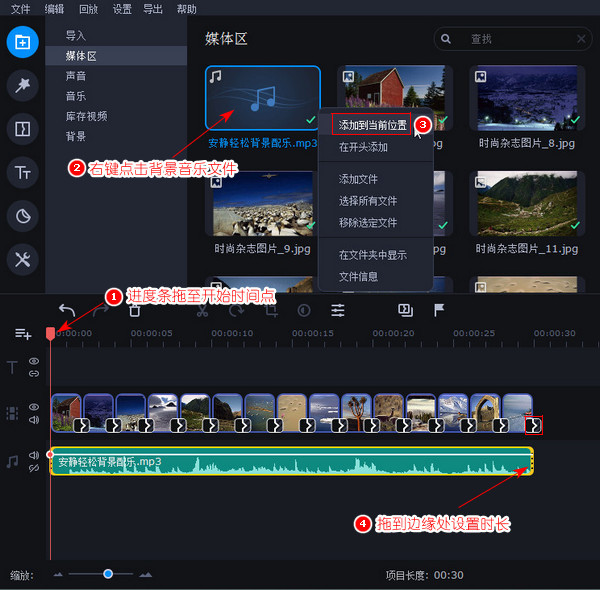Select 时尚杂志图片_8.jpg thumbnail
Viewport: 600px width, 590px height.
527,98
